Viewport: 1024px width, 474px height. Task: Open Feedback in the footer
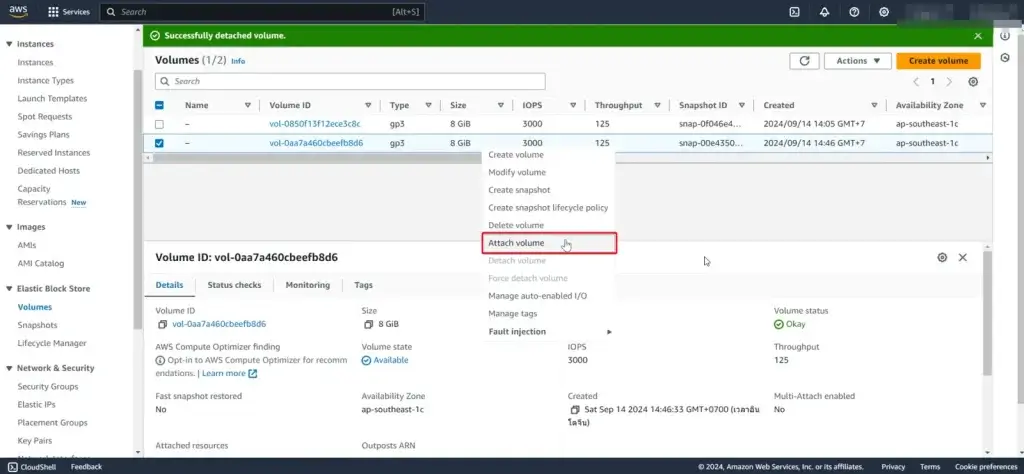[86, 467]
